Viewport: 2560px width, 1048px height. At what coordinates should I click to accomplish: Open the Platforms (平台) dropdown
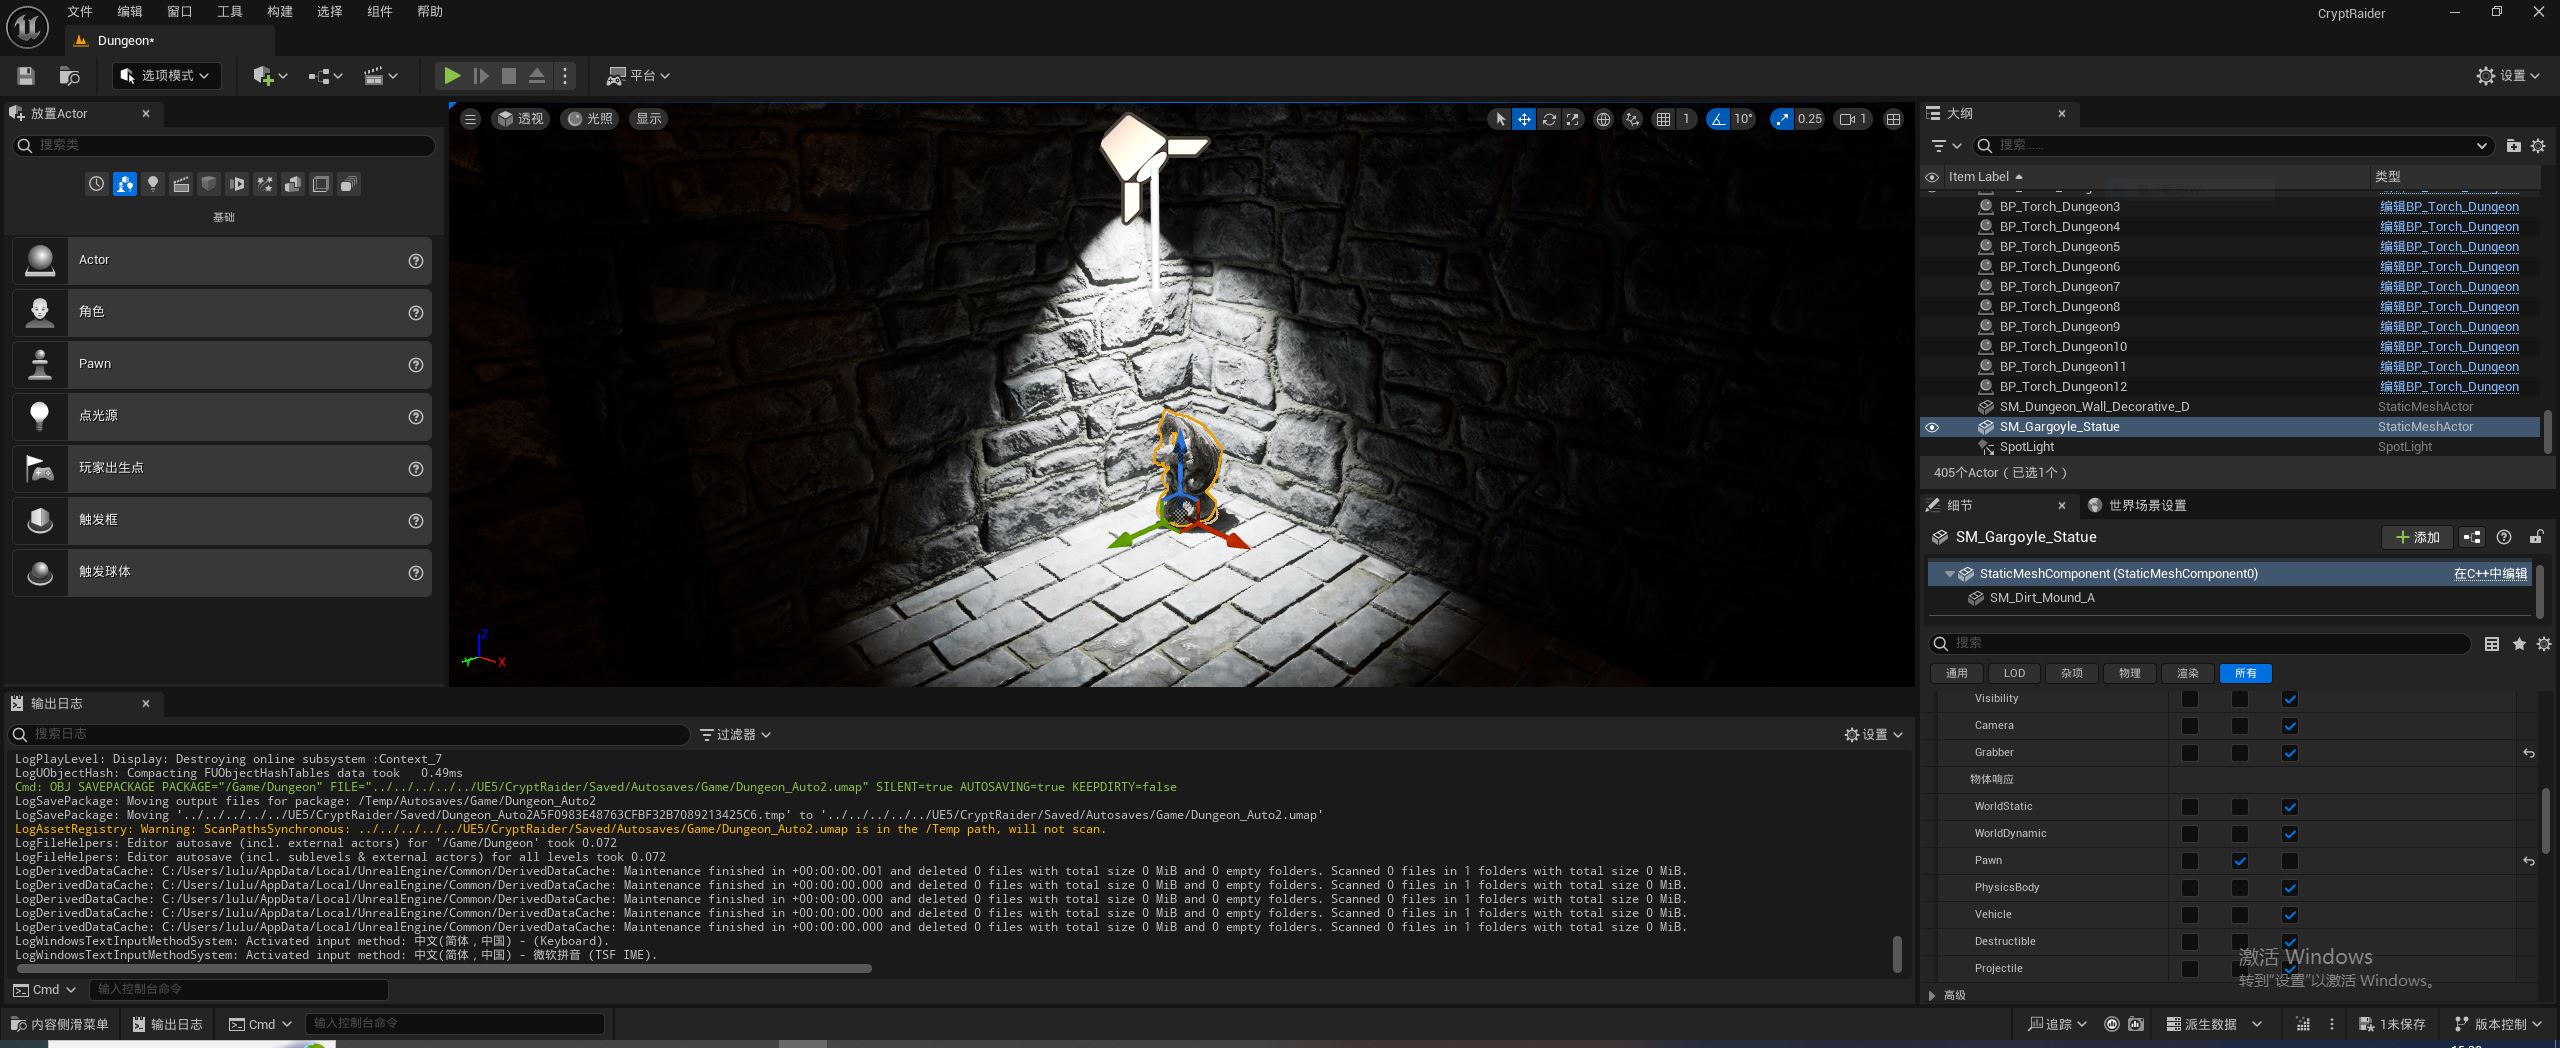[638, 76]
